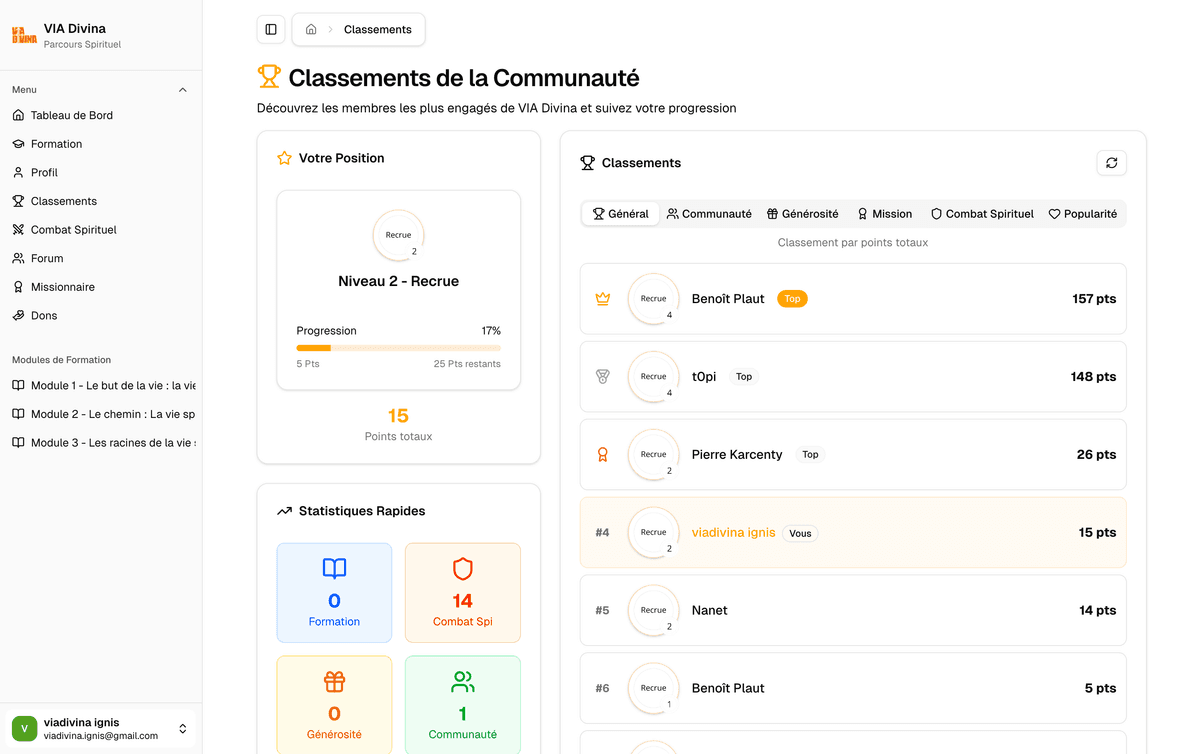Click the Niveau 2 - Recrue heading

point(398,281)
